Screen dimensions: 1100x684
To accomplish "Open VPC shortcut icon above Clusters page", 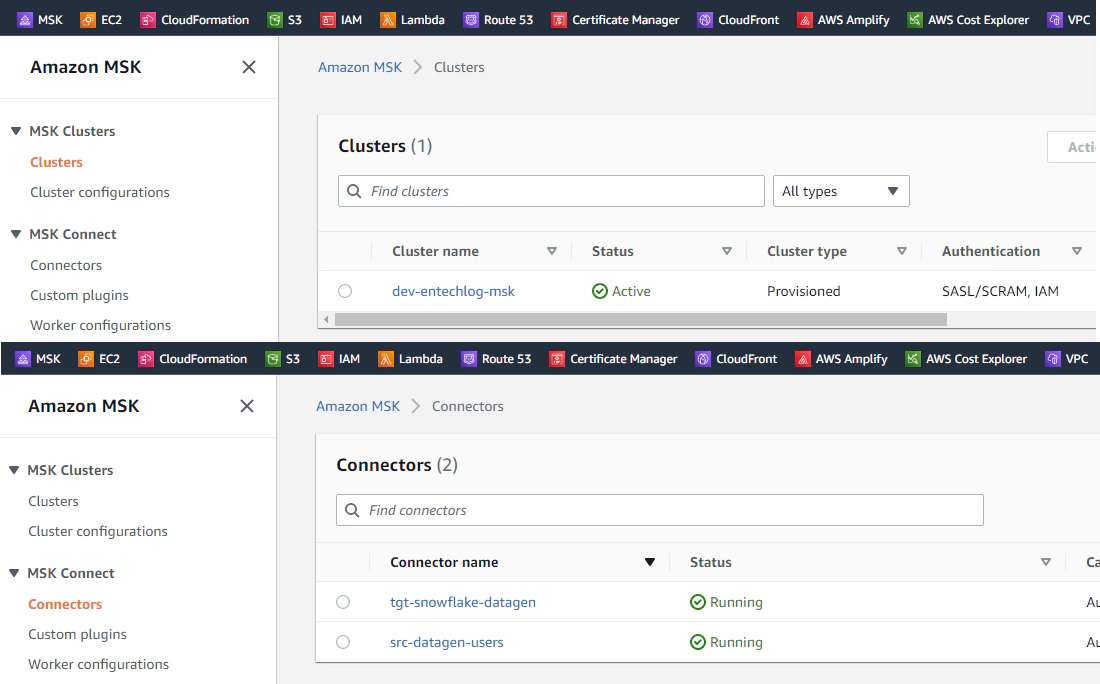I will [x=1054, y=20].
